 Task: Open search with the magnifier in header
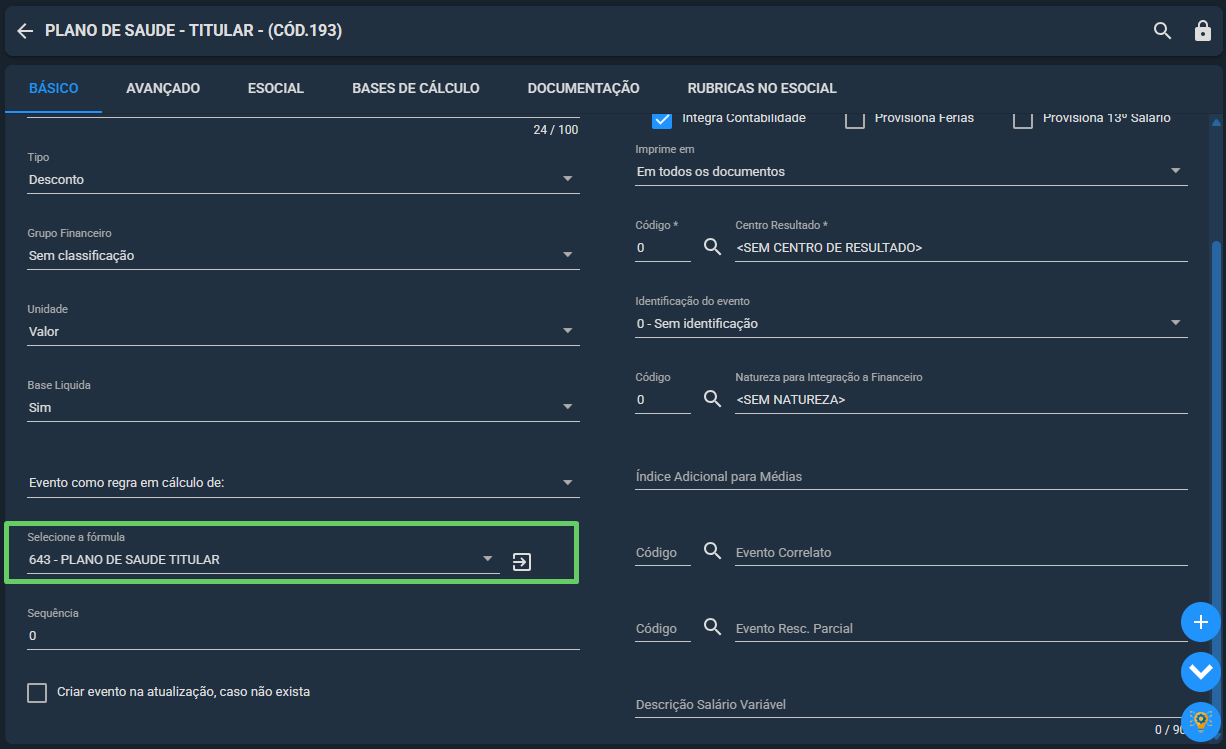(1162, 31)
